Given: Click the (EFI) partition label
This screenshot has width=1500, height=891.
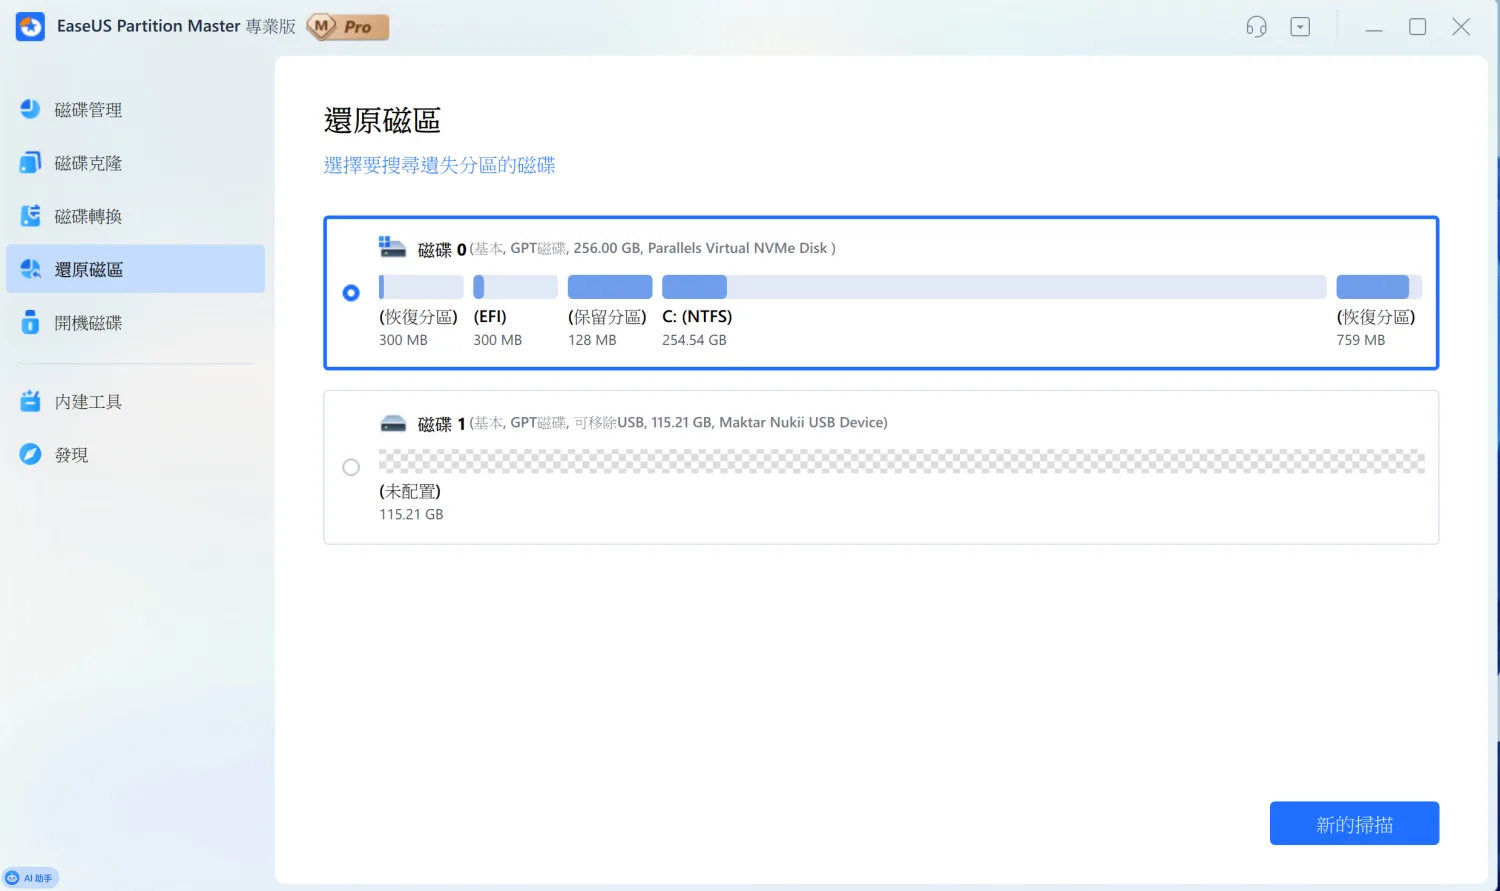Looking at the screenshot, I should point(490,317).
